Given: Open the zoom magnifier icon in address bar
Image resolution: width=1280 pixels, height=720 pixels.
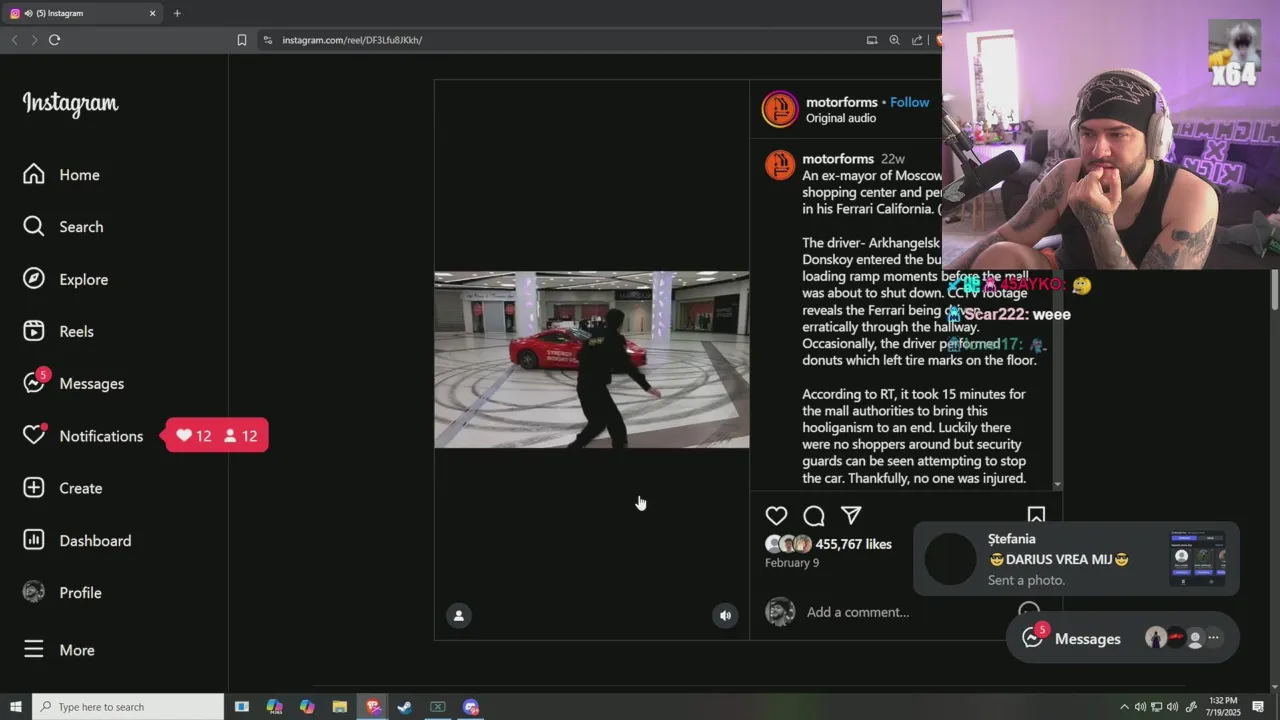Looking at the screenshot, I should click(895, 40).
